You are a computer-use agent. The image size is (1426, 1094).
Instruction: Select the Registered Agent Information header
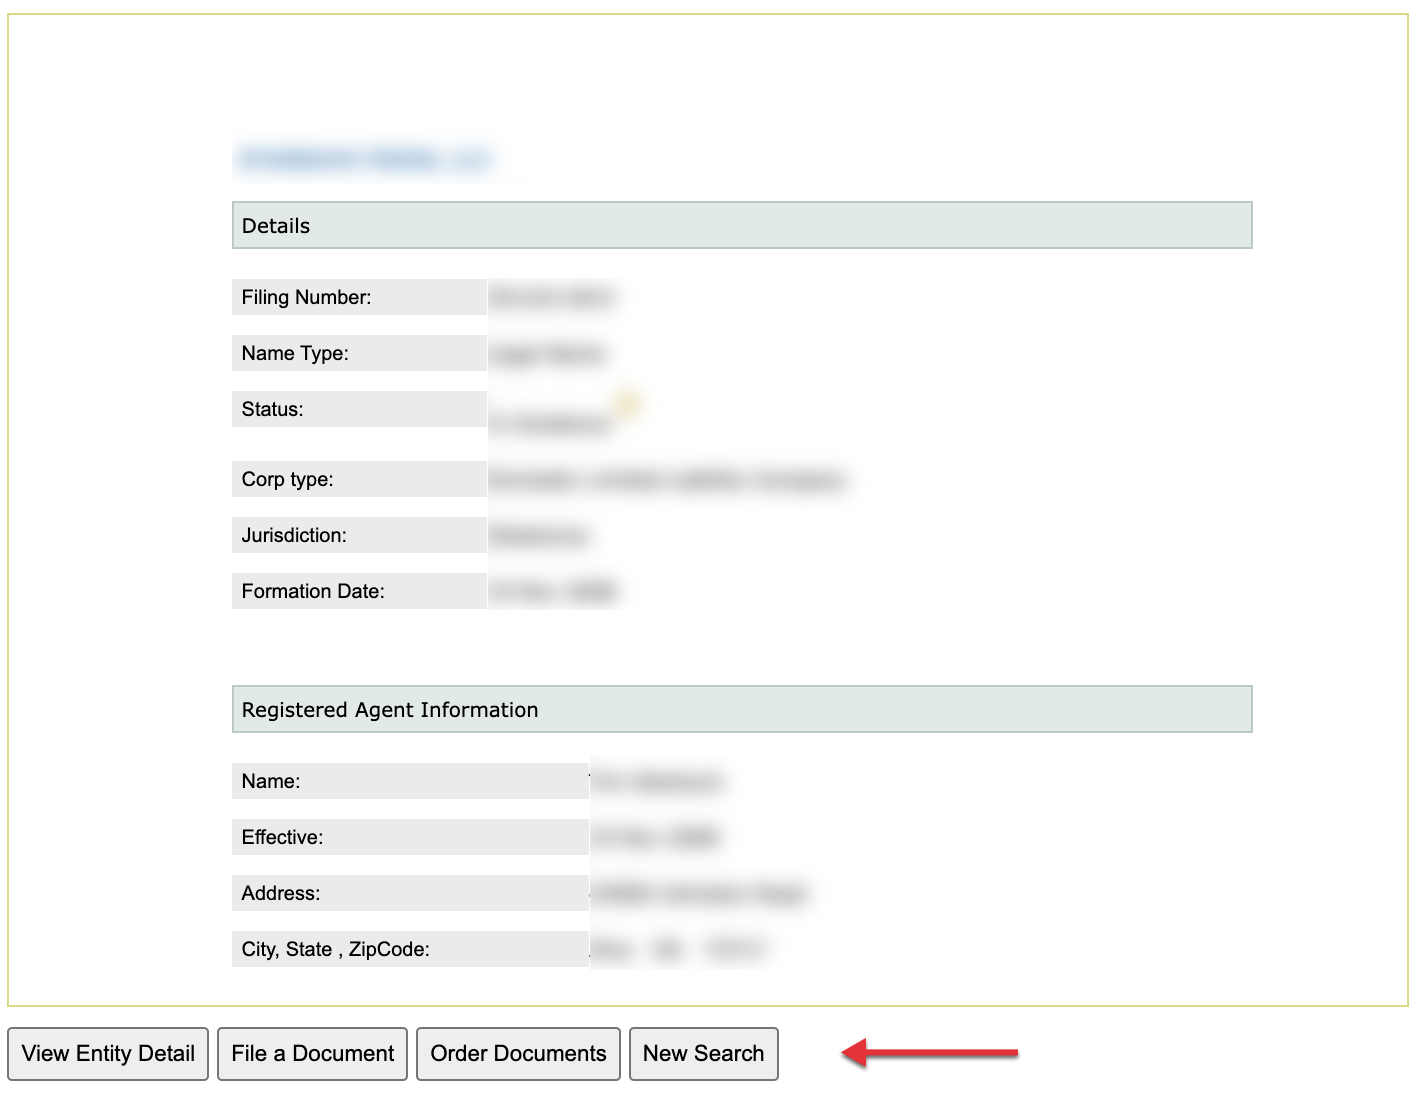pos(741,710)
